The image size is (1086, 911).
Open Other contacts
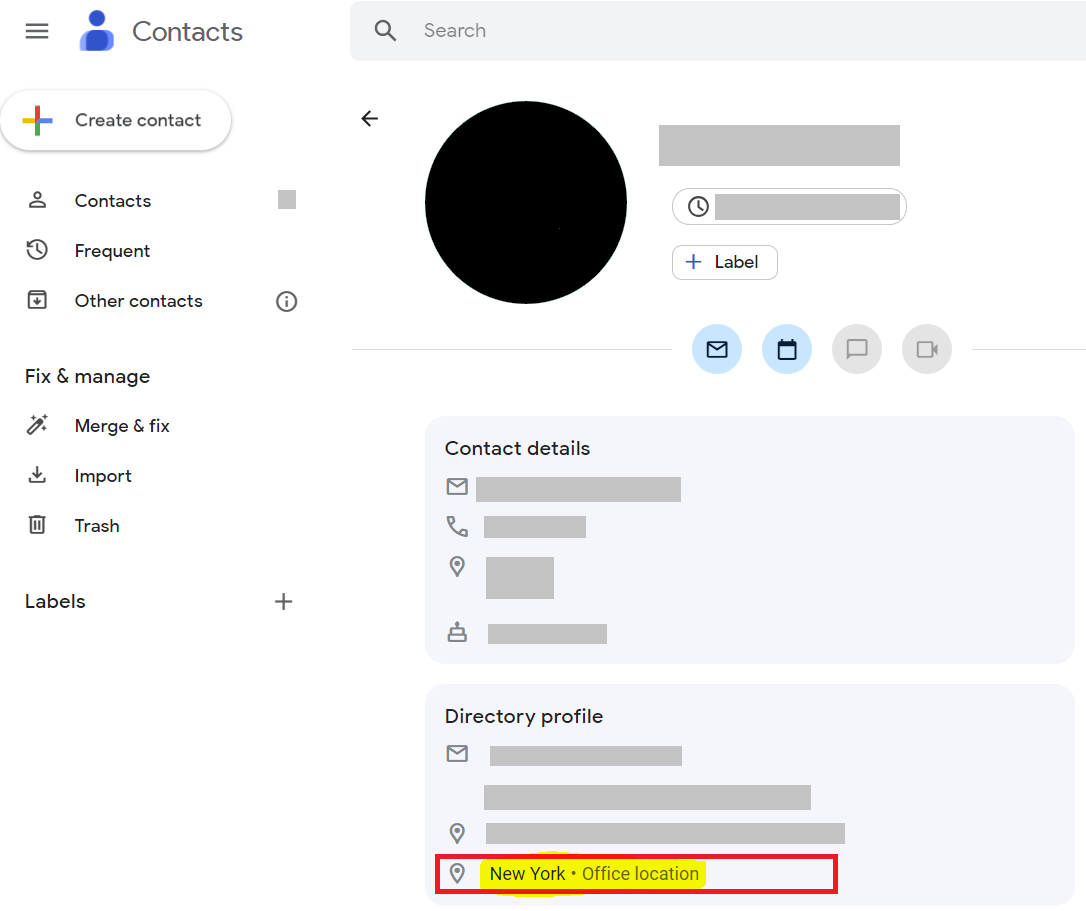click(138, 301)
